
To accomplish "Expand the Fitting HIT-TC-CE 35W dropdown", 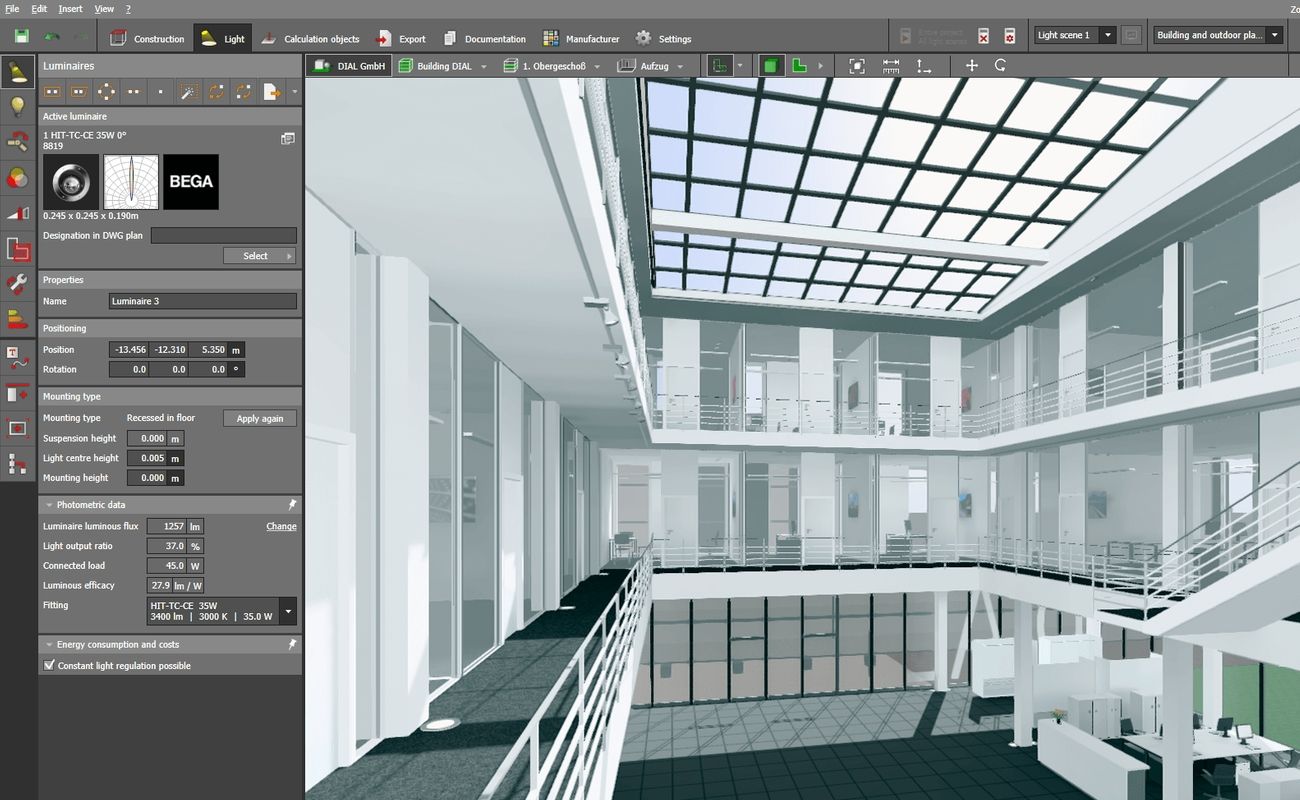I will [288, 610].
